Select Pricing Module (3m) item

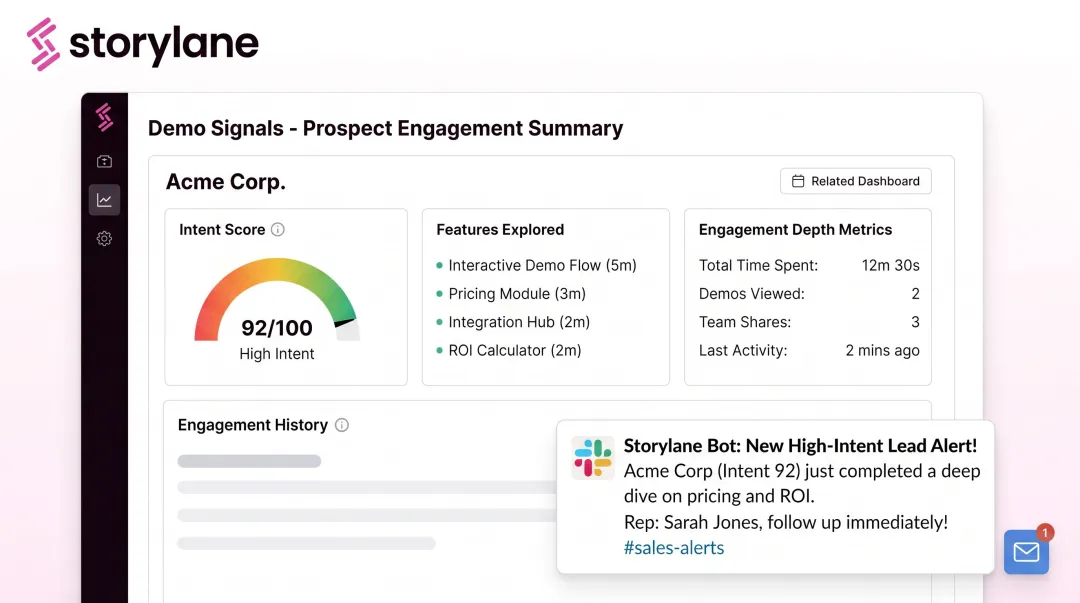[x=511, y=294]
